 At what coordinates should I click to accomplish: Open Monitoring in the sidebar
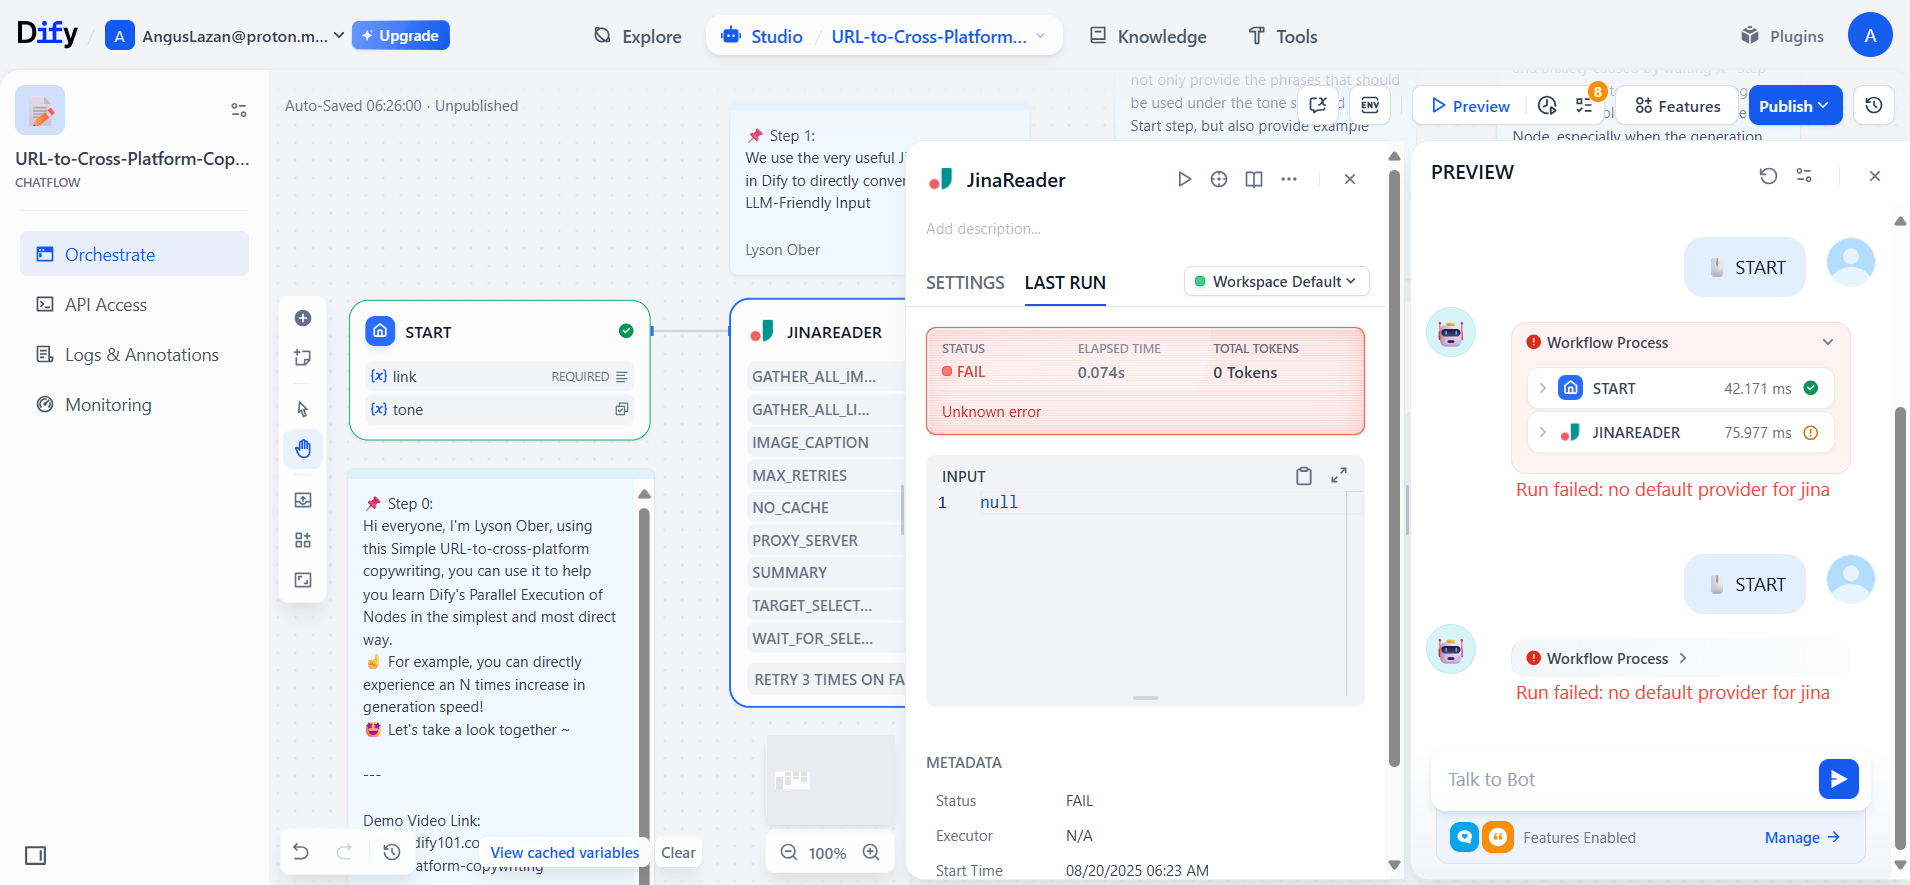coord(134,404)
